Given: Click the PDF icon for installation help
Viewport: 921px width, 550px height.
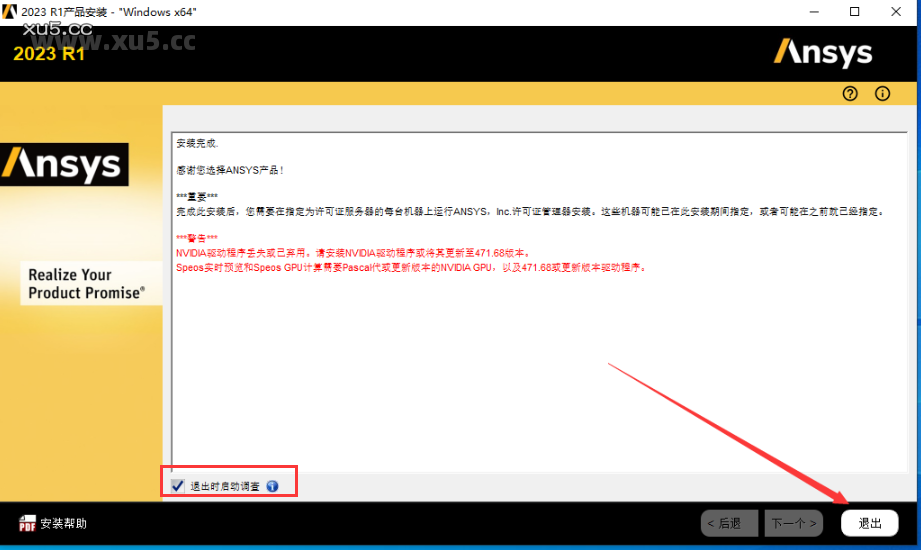Looking at the screenshot, I should (x=27, y=523).
